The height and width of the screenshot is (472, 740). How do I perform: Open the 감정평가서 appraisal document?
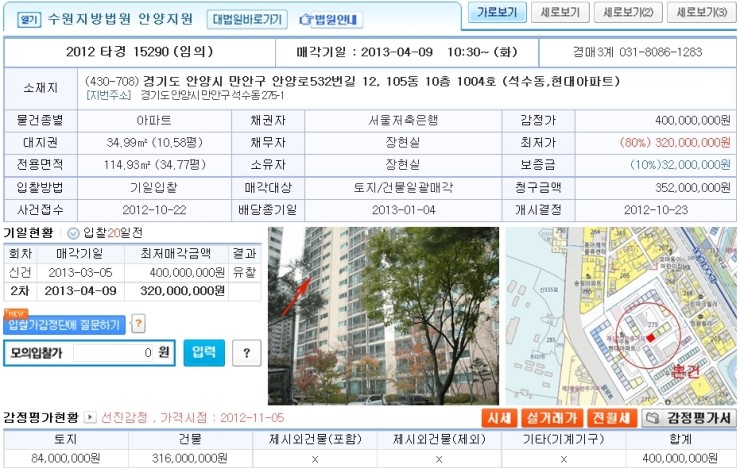[x=689, y=418]
